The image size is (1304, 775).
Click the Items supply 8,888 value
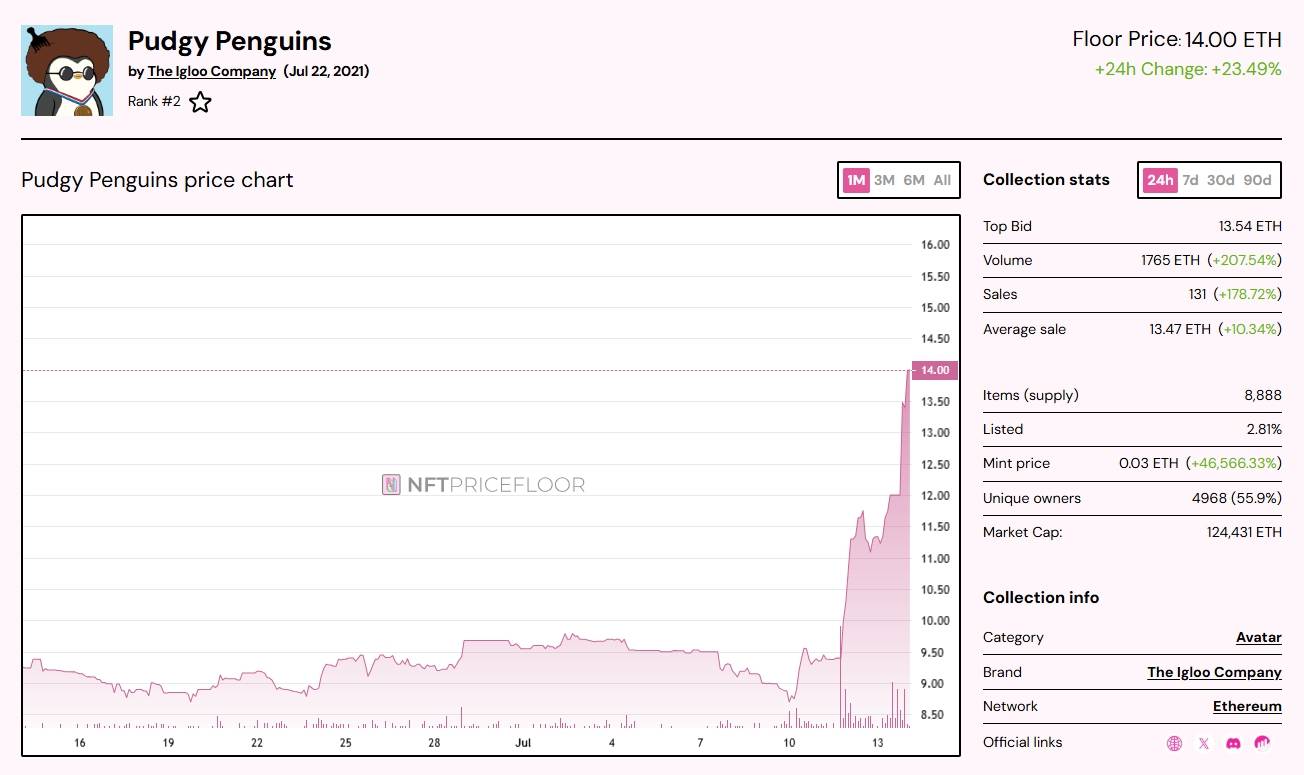pos(1263,396)
